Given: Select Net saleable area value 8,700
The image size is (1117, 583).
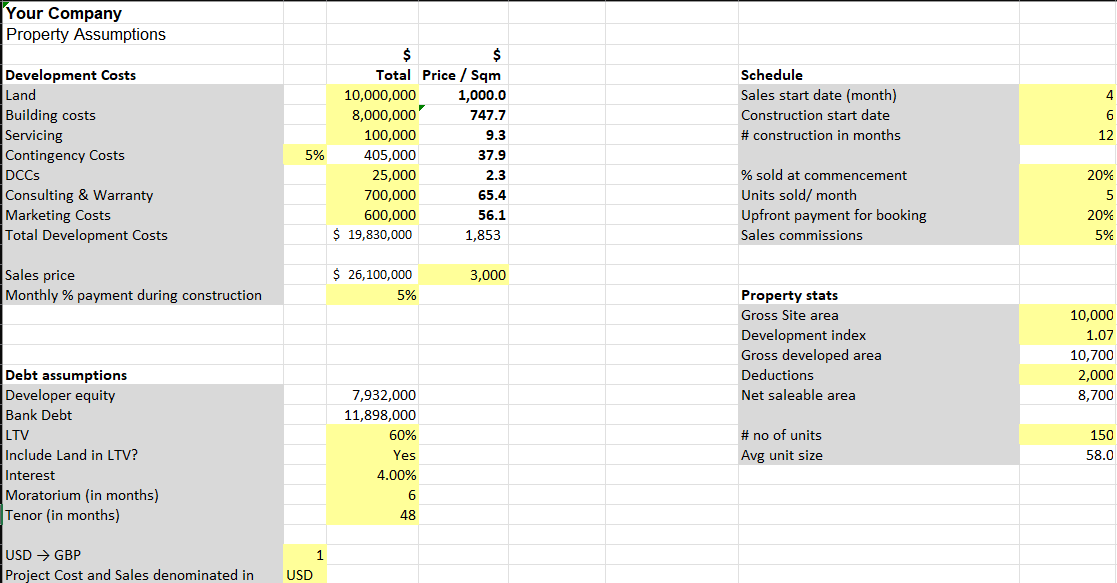Looking at the screenshot, I should (1068, 395).
